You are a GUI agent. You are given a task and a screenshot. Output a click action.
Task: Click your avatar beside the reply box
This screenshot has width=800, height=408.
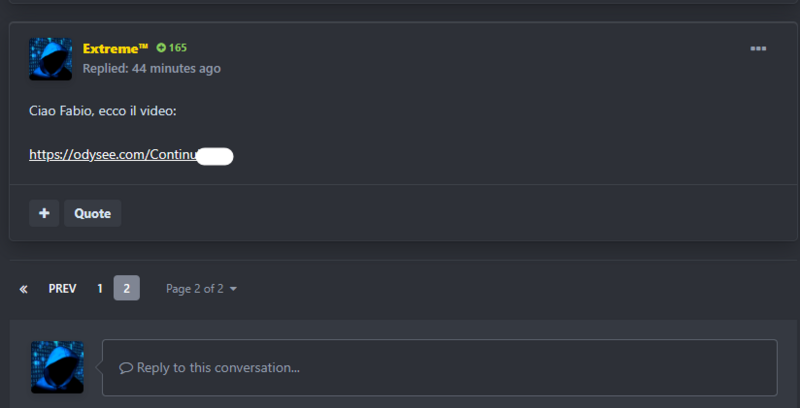coord(57,367)
